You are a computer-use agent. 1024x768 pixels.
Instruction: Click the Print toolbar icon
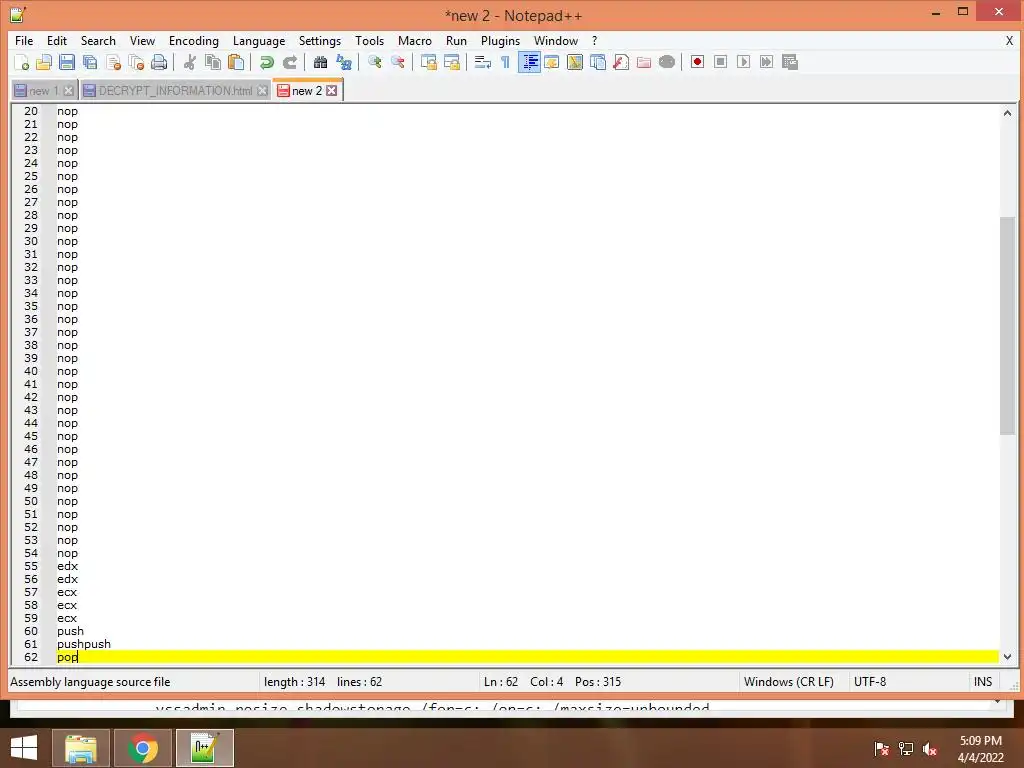[159, 62]
